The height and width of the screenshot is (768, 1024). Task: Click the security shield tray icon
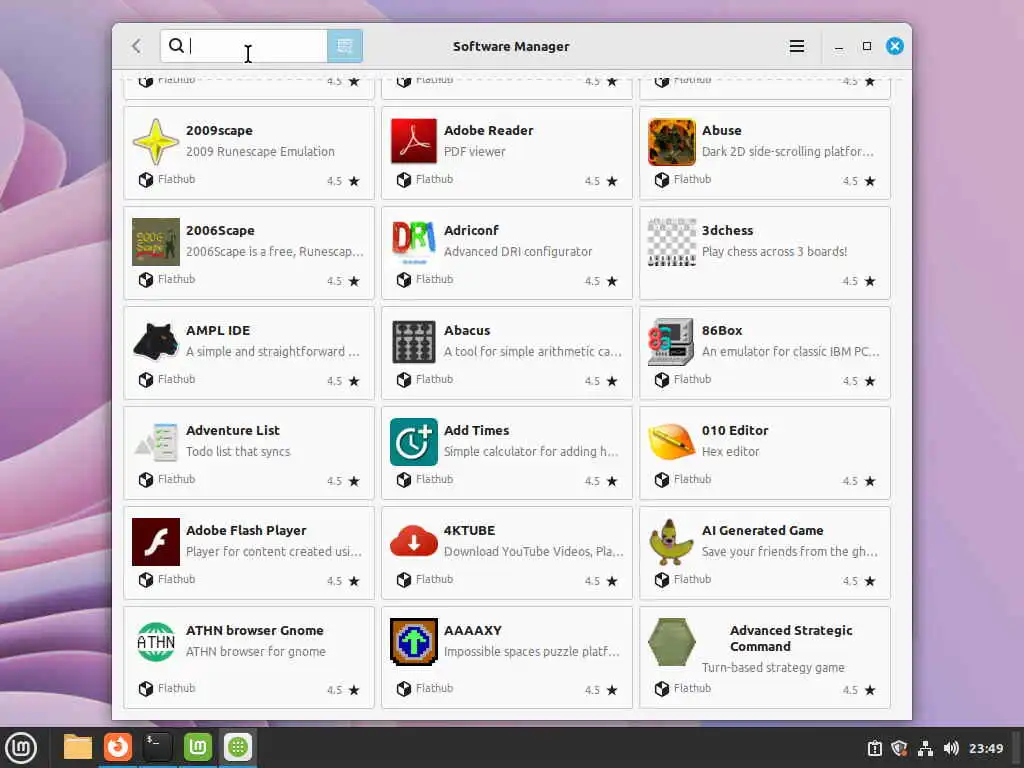[x=899, y=748]
